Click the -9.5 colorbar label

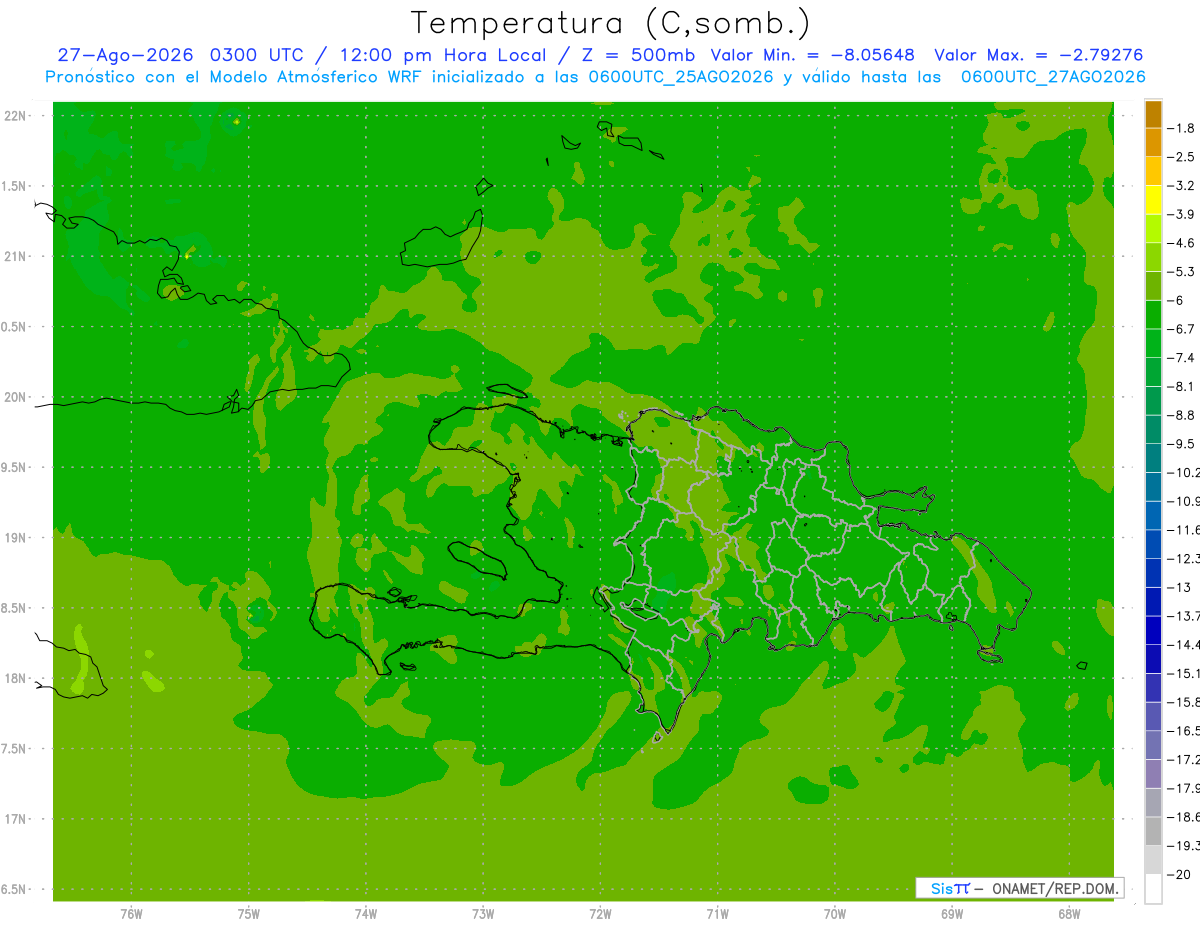point(1181,443)
